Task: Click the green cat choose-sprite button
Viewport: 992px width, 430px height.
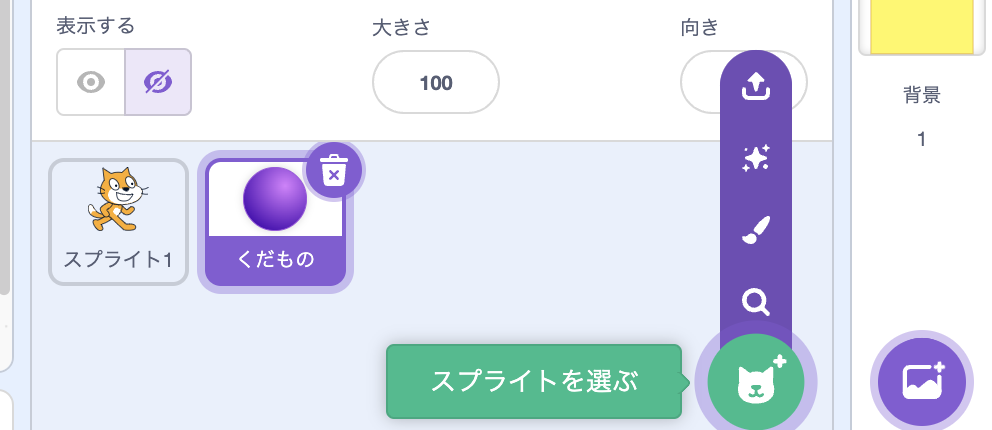Action: 756,383
